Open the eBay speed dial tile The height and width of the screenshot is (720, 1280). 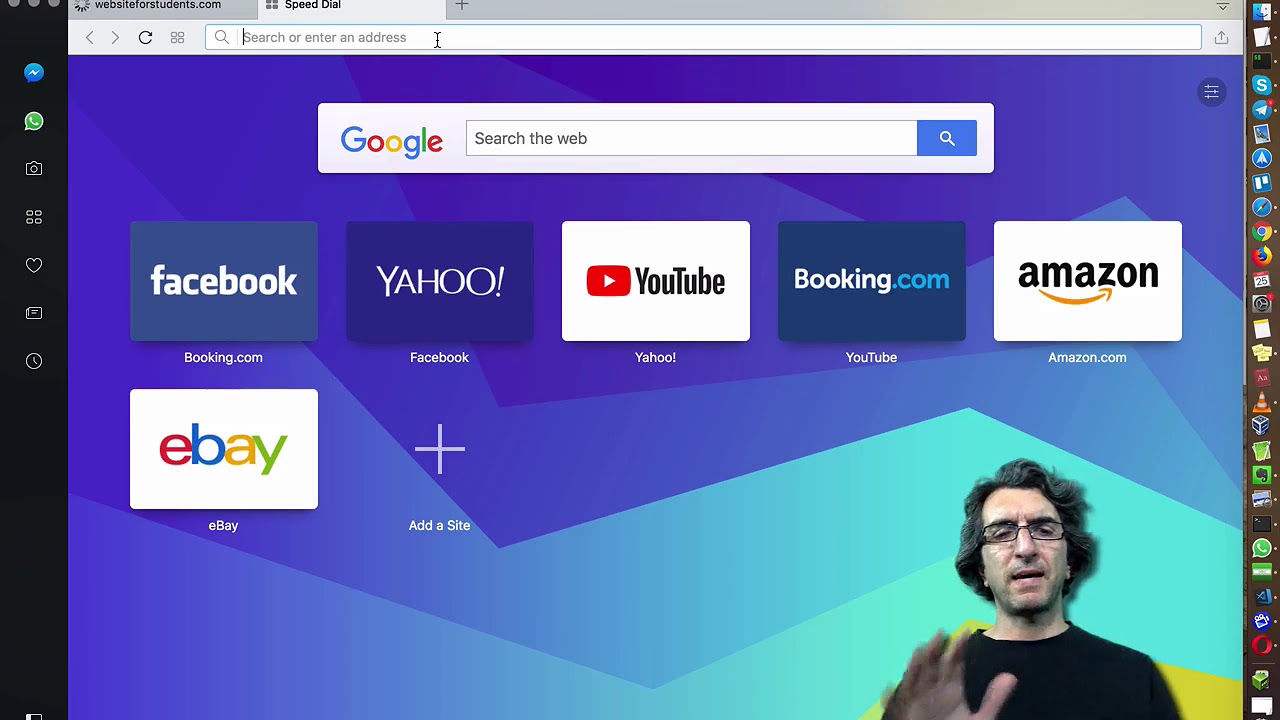coord(224,449)
